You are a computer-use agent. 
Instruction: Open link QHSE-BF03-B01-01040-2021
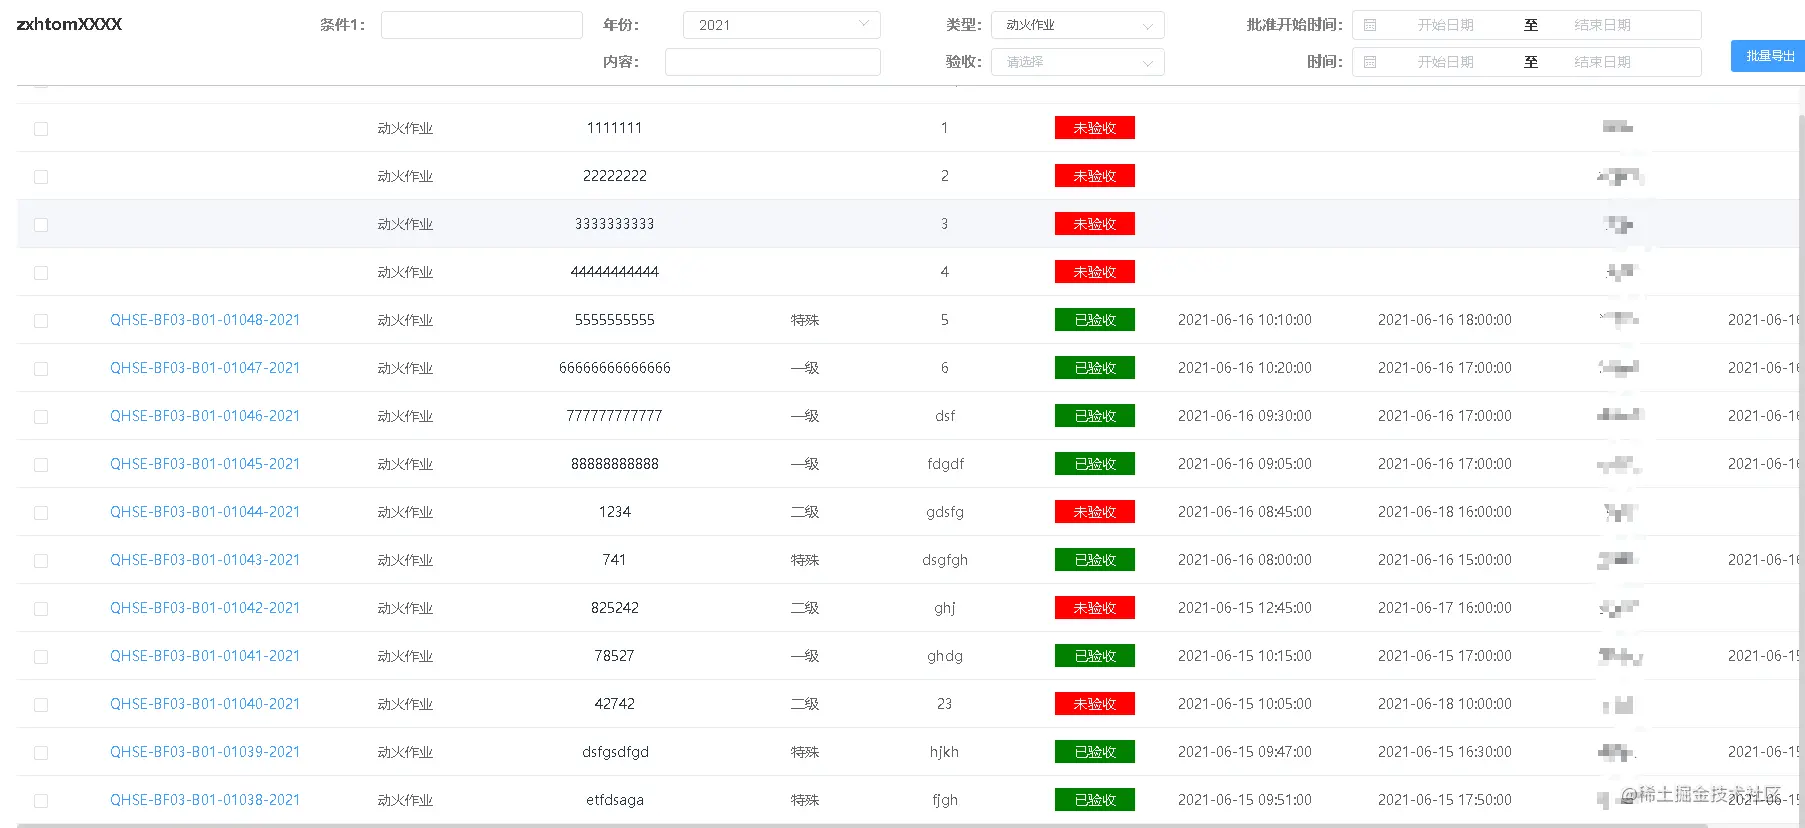point(205,704)
